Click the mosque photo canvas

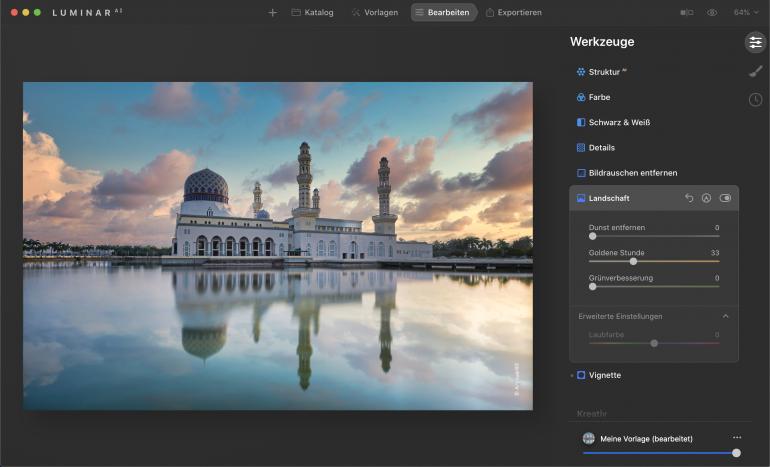[x=278, y=246]
